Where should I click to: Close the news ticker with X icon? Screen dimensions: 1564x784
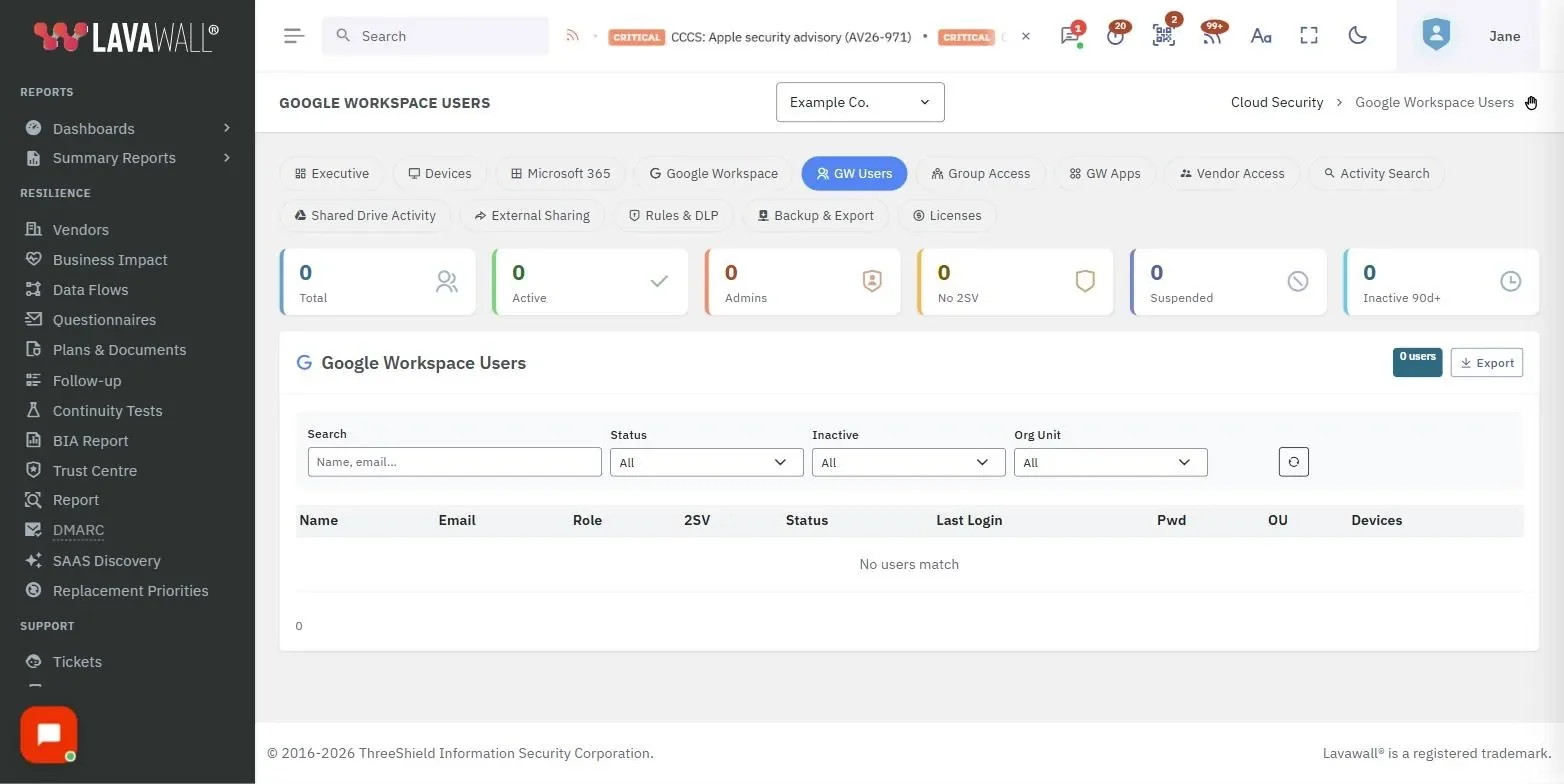1025,36
